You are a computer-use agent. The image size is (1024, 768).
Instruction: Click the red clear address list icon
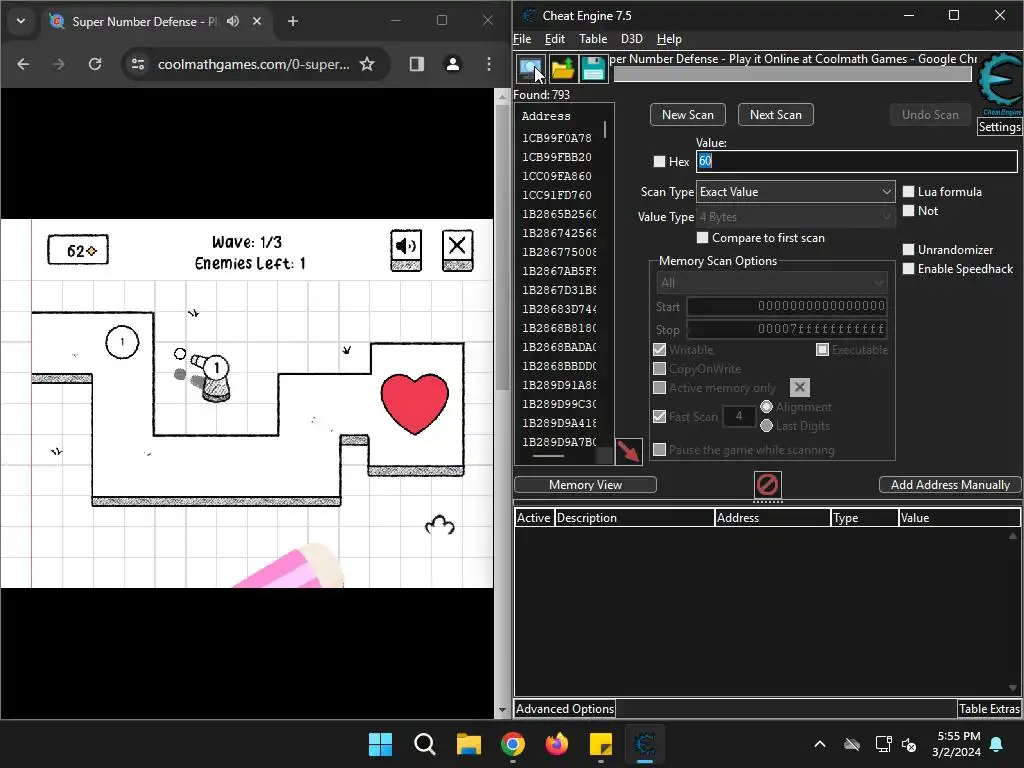pos(767,485)
